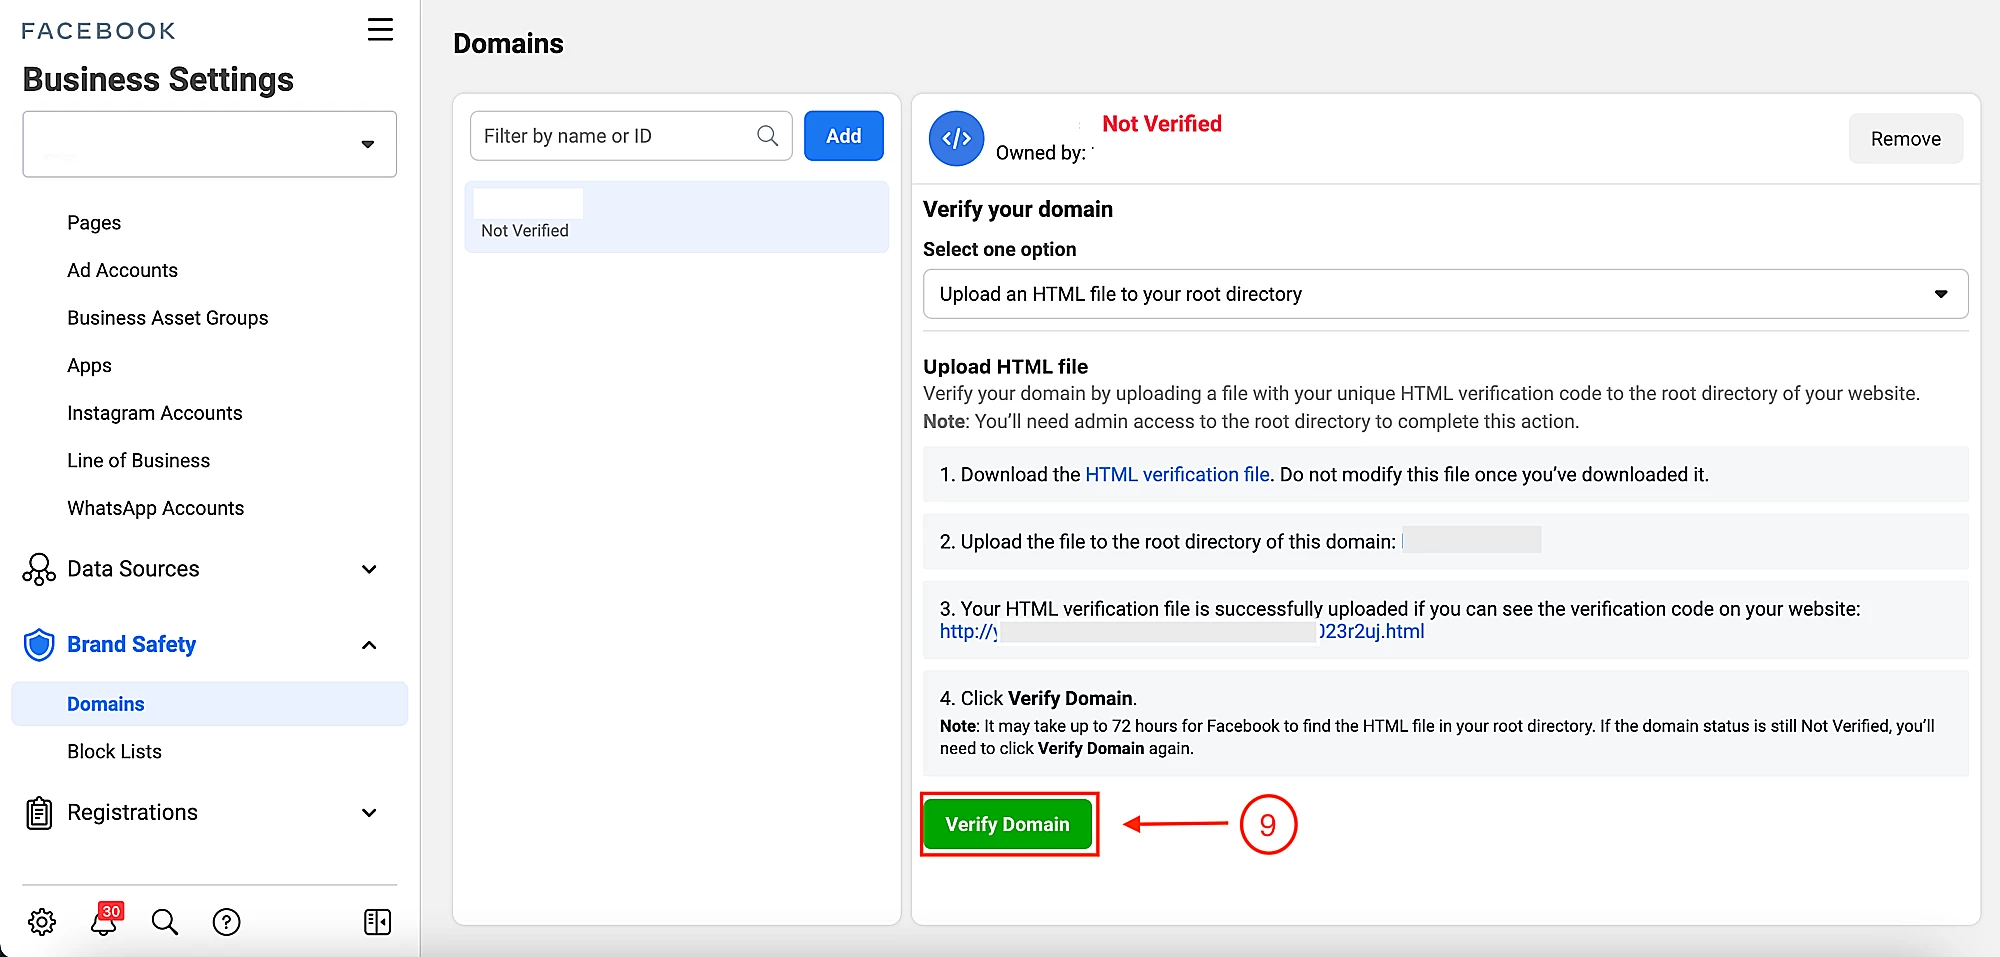Click the Remove button
Viewport: 2000px width, 957px height.
(1906, 139)
